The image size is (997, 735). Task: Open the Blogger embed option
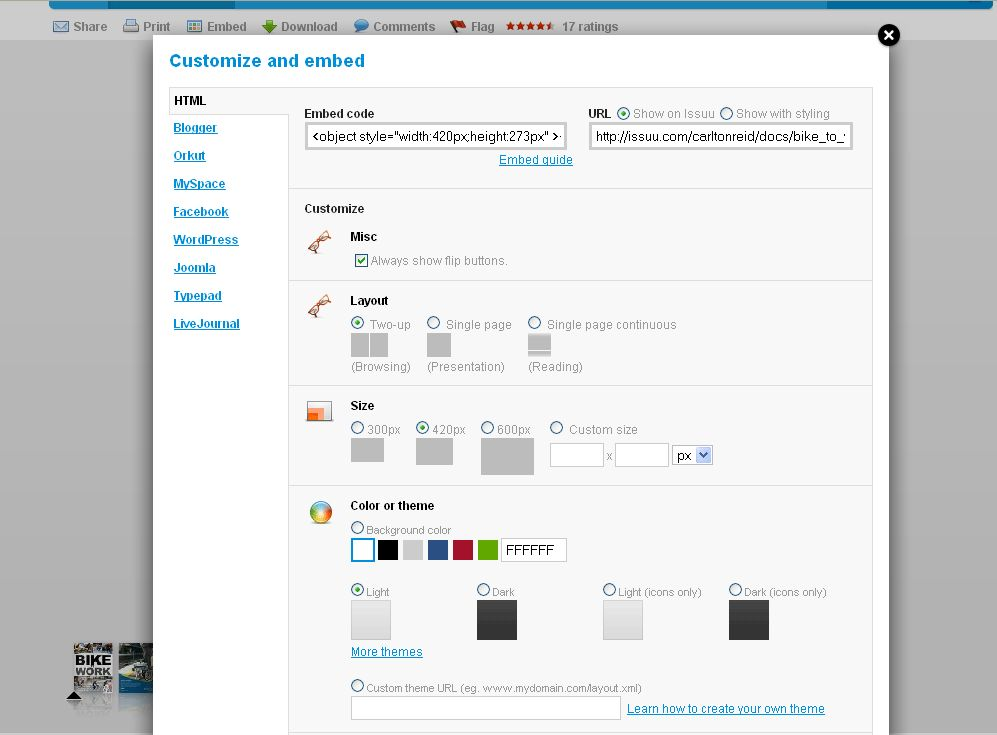tap(195, 128)
